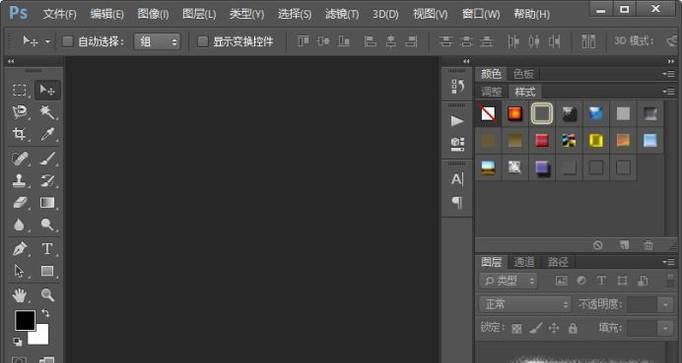Enable the 自动选择 checkbox
Screen dimensions: 682x363
pos(67,41)
